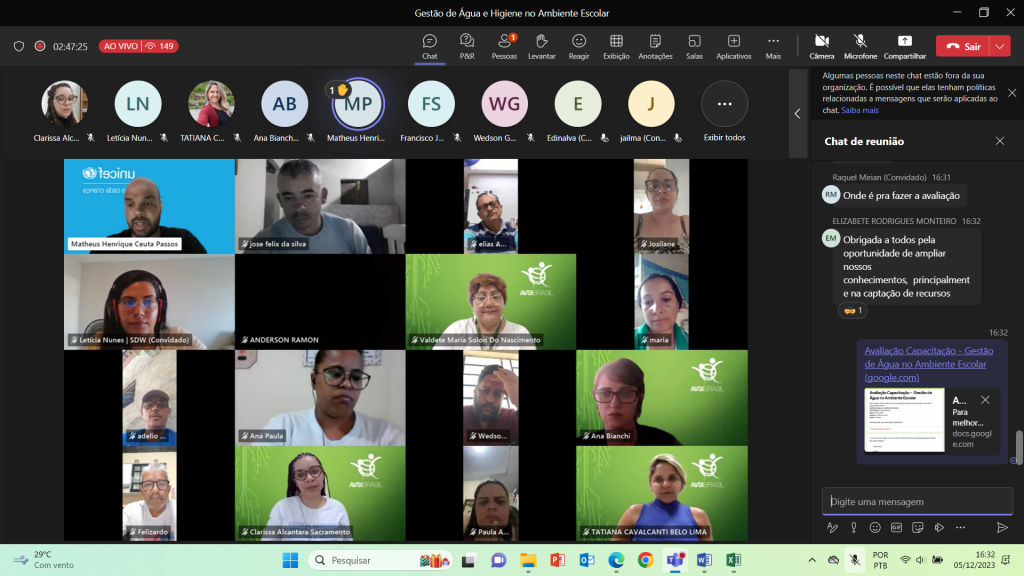Open the Pessoas participants tab
The image size is (1024, 576).
pyautogui.click(x=504, y=46)
